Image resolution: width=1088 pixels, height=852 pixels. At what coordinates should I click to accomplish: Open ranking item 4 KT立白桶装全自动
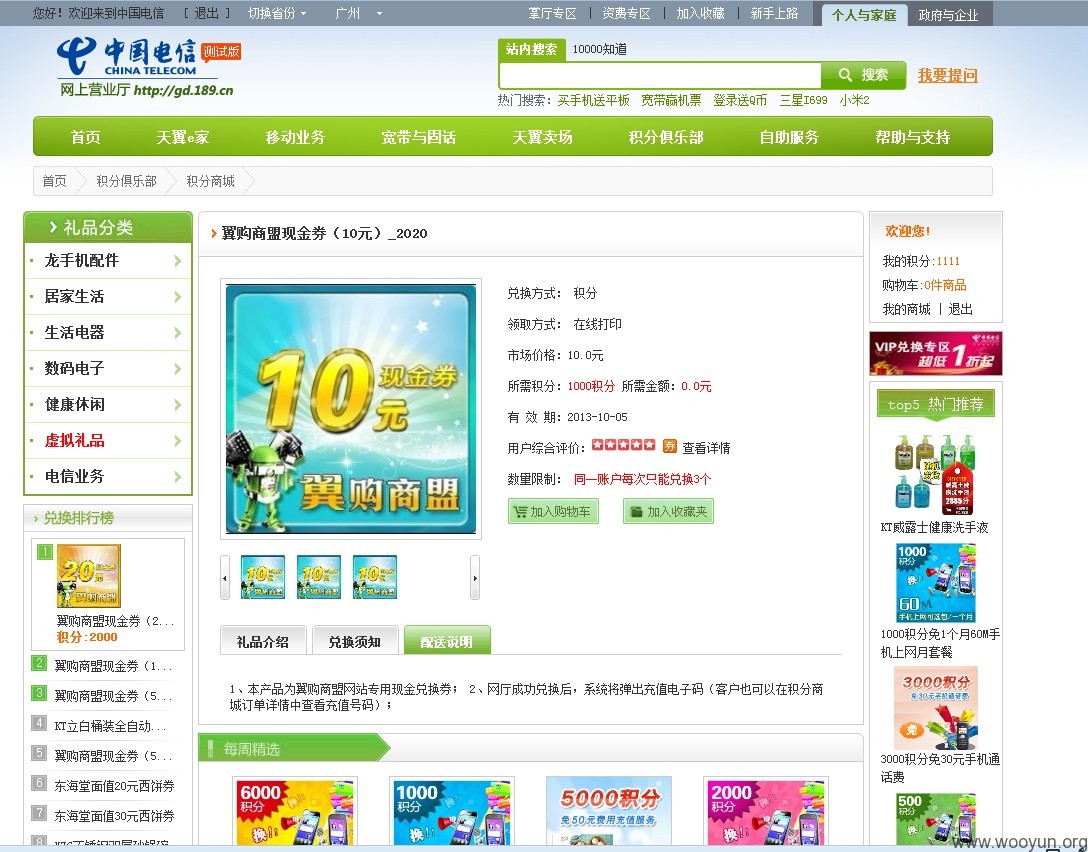pyautogui.click(x=110, y=726)
